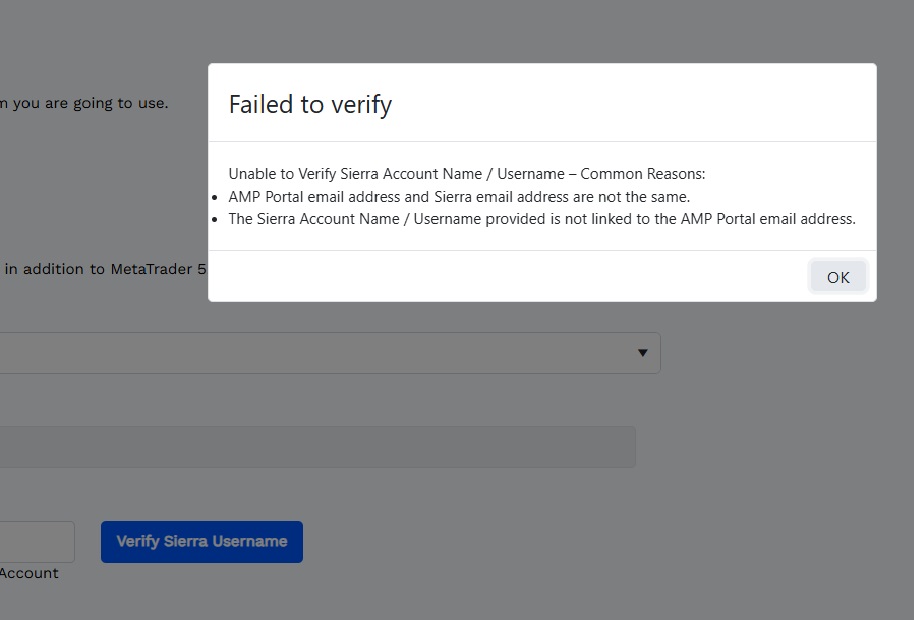Click the 'Failed to verify' dialog heading

click(x=310, y=104)
